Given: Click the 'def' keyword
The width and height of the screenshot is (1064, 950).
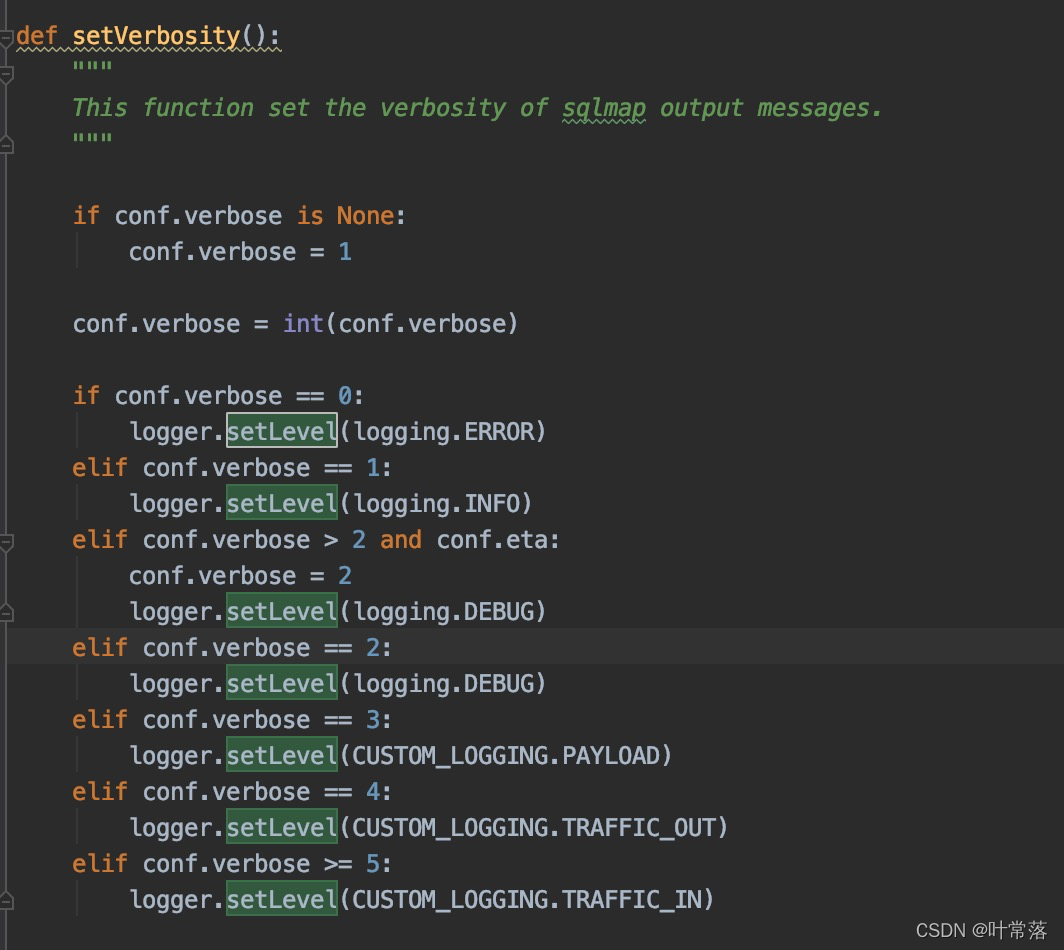Looking at the screenshot, I should (37, 36).
